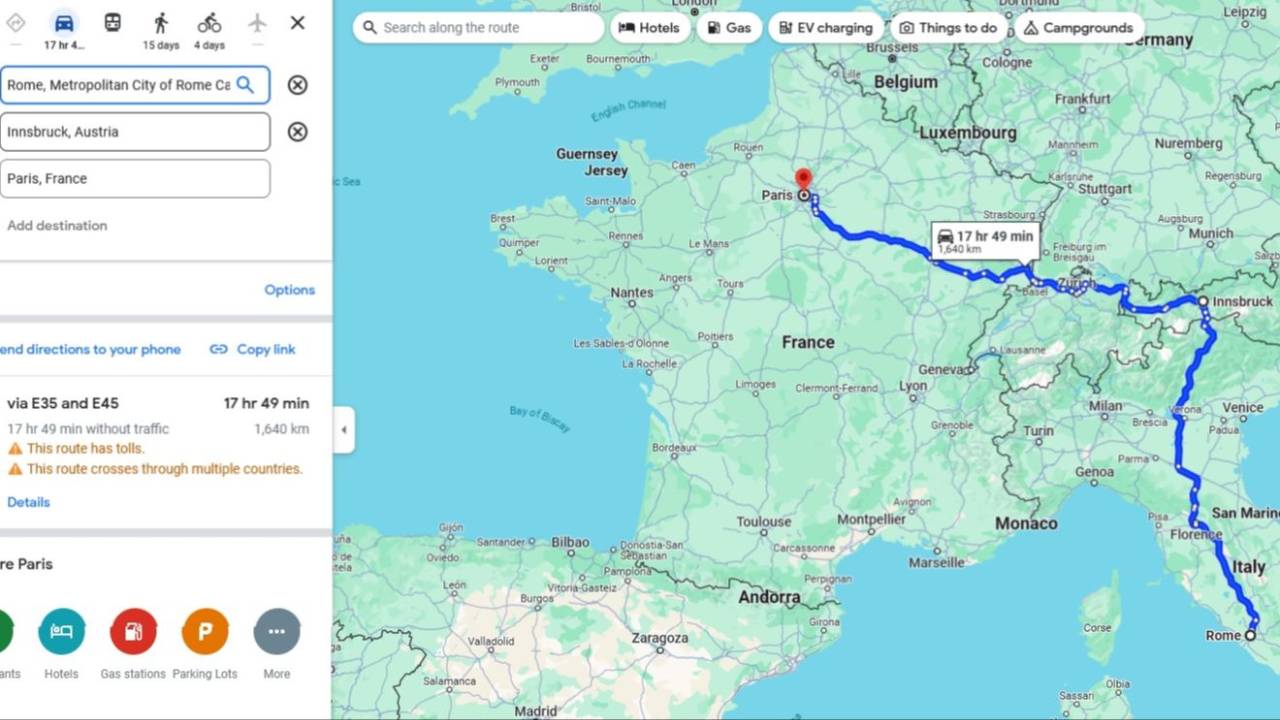Viewport: 1280px width, 720px height.
Task: Click the search magnifier in Rome field
Action: tap(245, 85)
